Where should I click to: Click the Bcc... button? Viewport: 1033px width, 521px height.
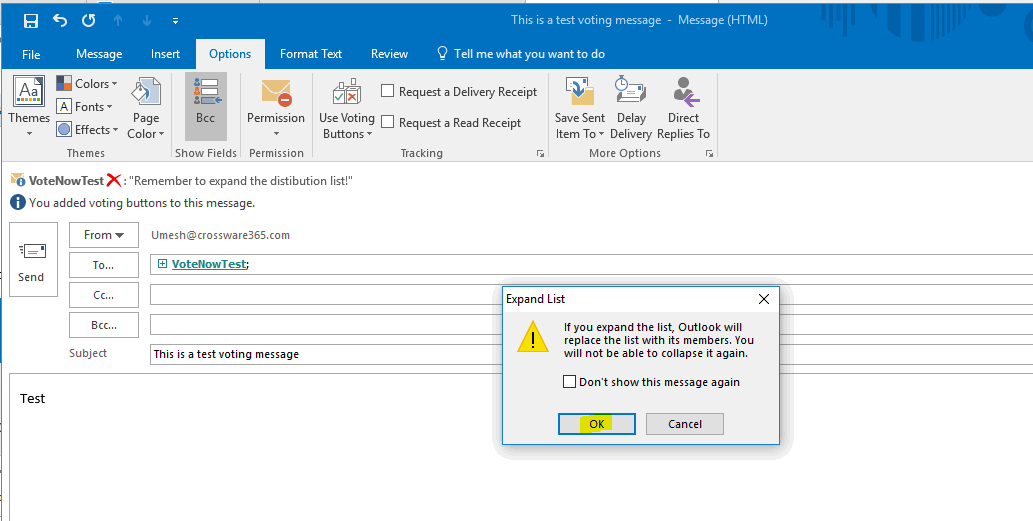click(x=104, y=325)
